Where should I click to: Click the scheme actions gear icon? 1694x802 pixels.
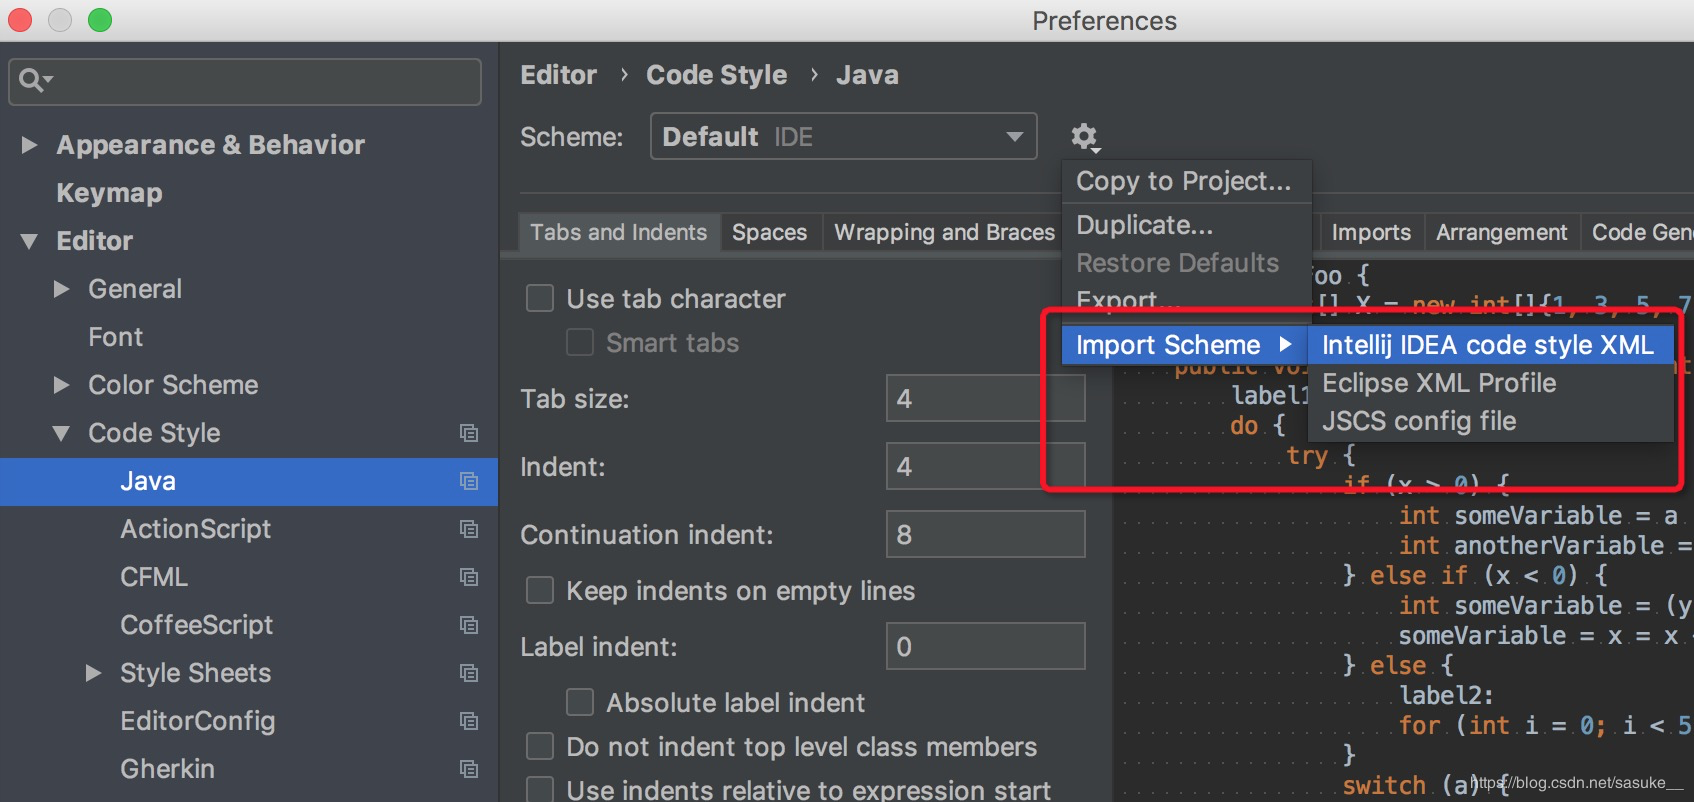[1084, 137]
